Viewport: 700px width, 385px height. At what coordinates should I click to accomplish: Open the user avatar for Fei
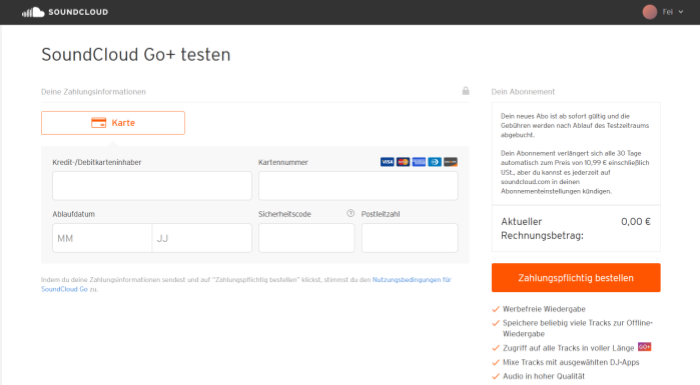(x=650, y=12)
